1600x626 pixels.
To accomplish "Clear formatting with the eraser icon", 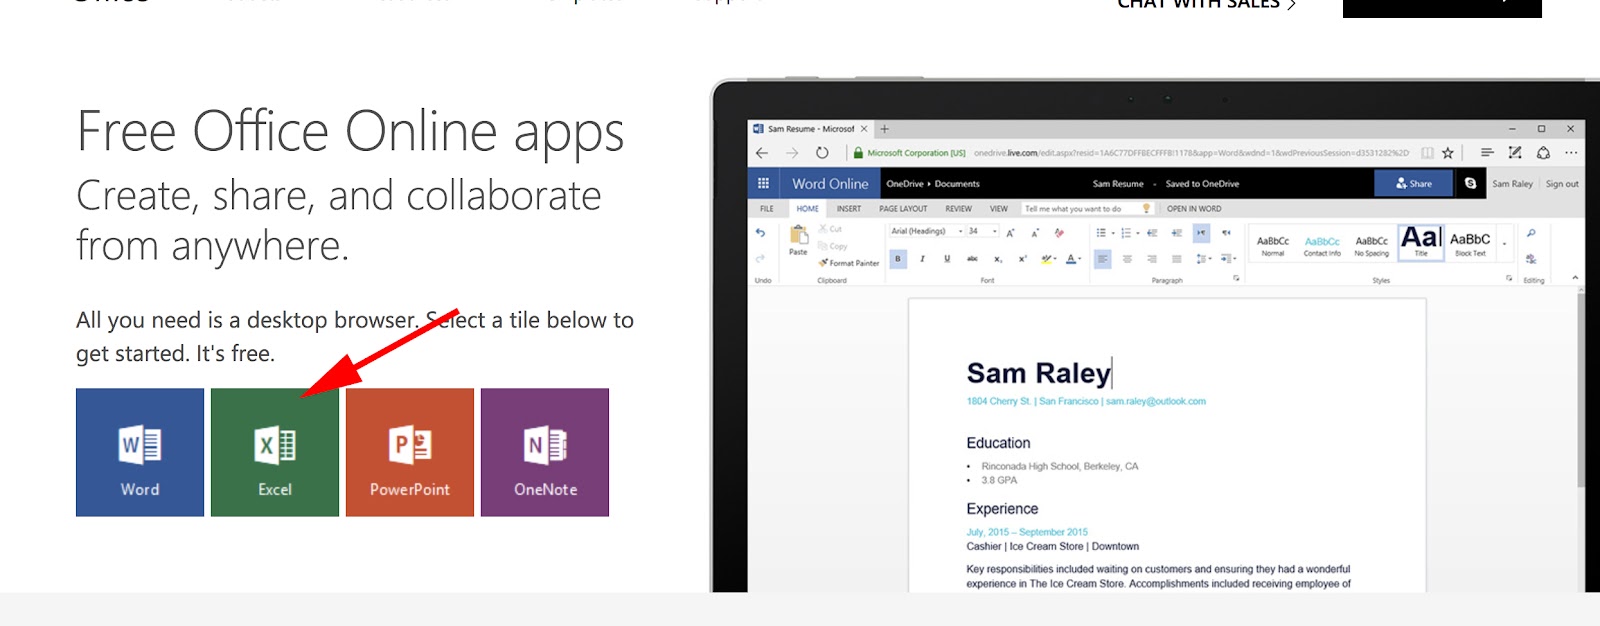I will pyautogui.click(x=1059, y=232).
